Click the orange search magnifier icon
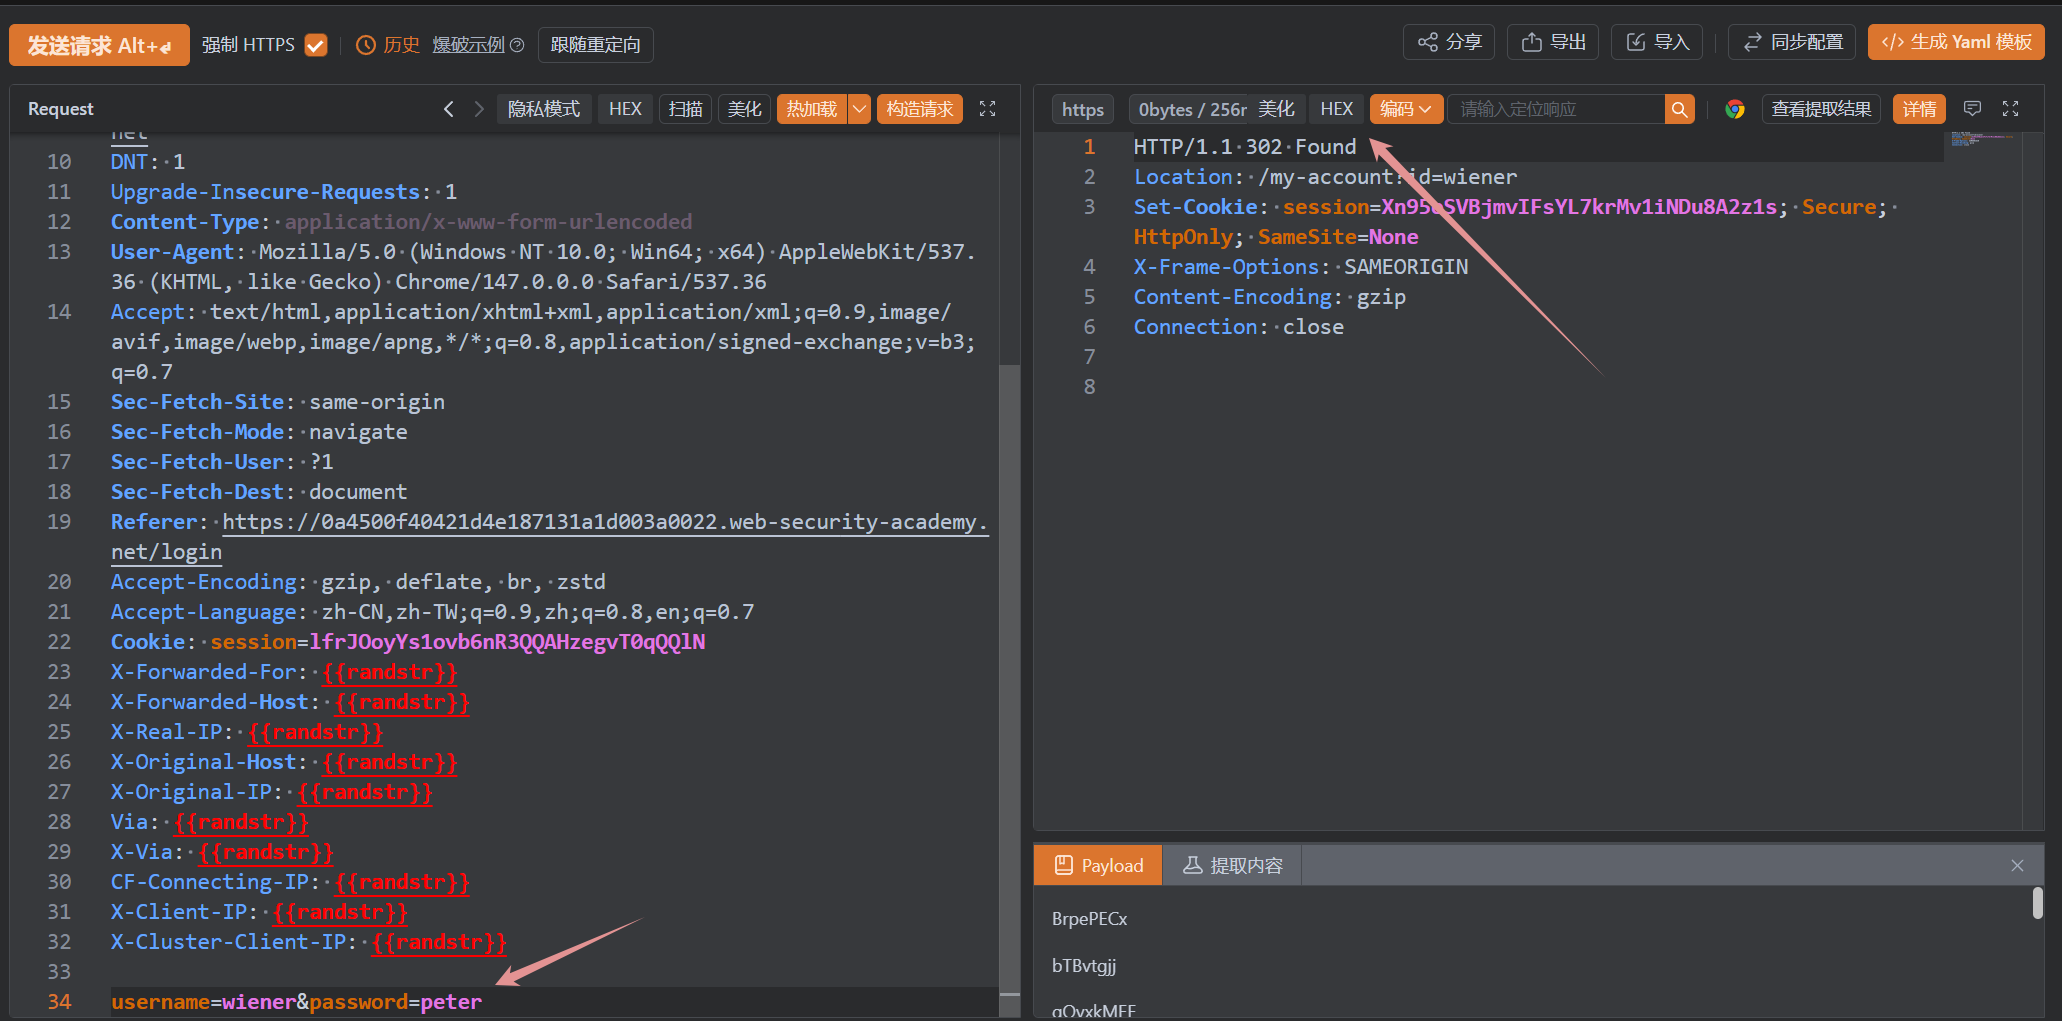Image resolution: width=2062 pixels, height=1021 pixels. tap(1680, 109)
